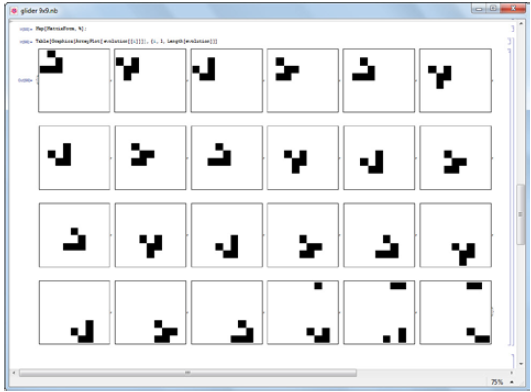This screenshot has width=531, height=392.
Task: Click the Map MatrixForm input line
Action: (61, 29)
